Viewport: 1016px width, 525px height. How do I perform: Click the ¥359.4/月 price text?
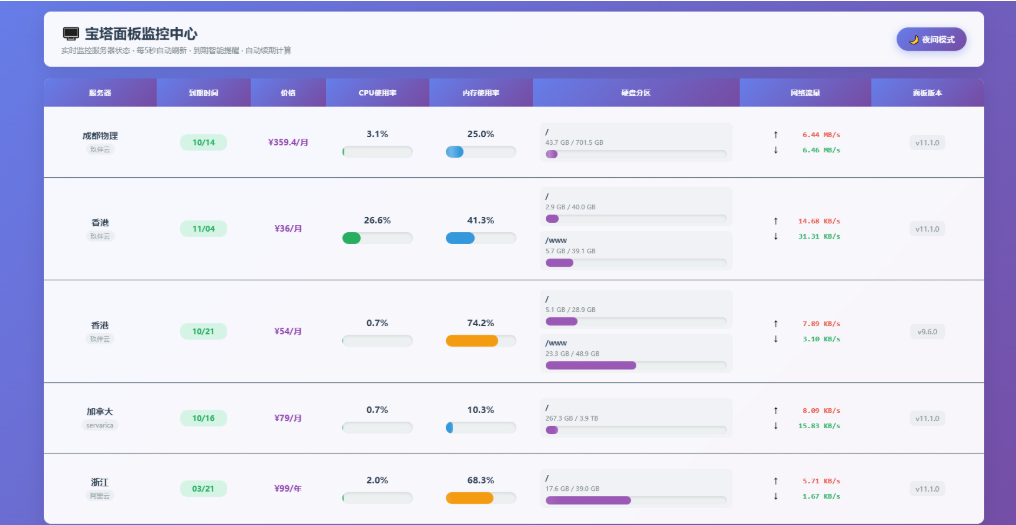point(288,143)
